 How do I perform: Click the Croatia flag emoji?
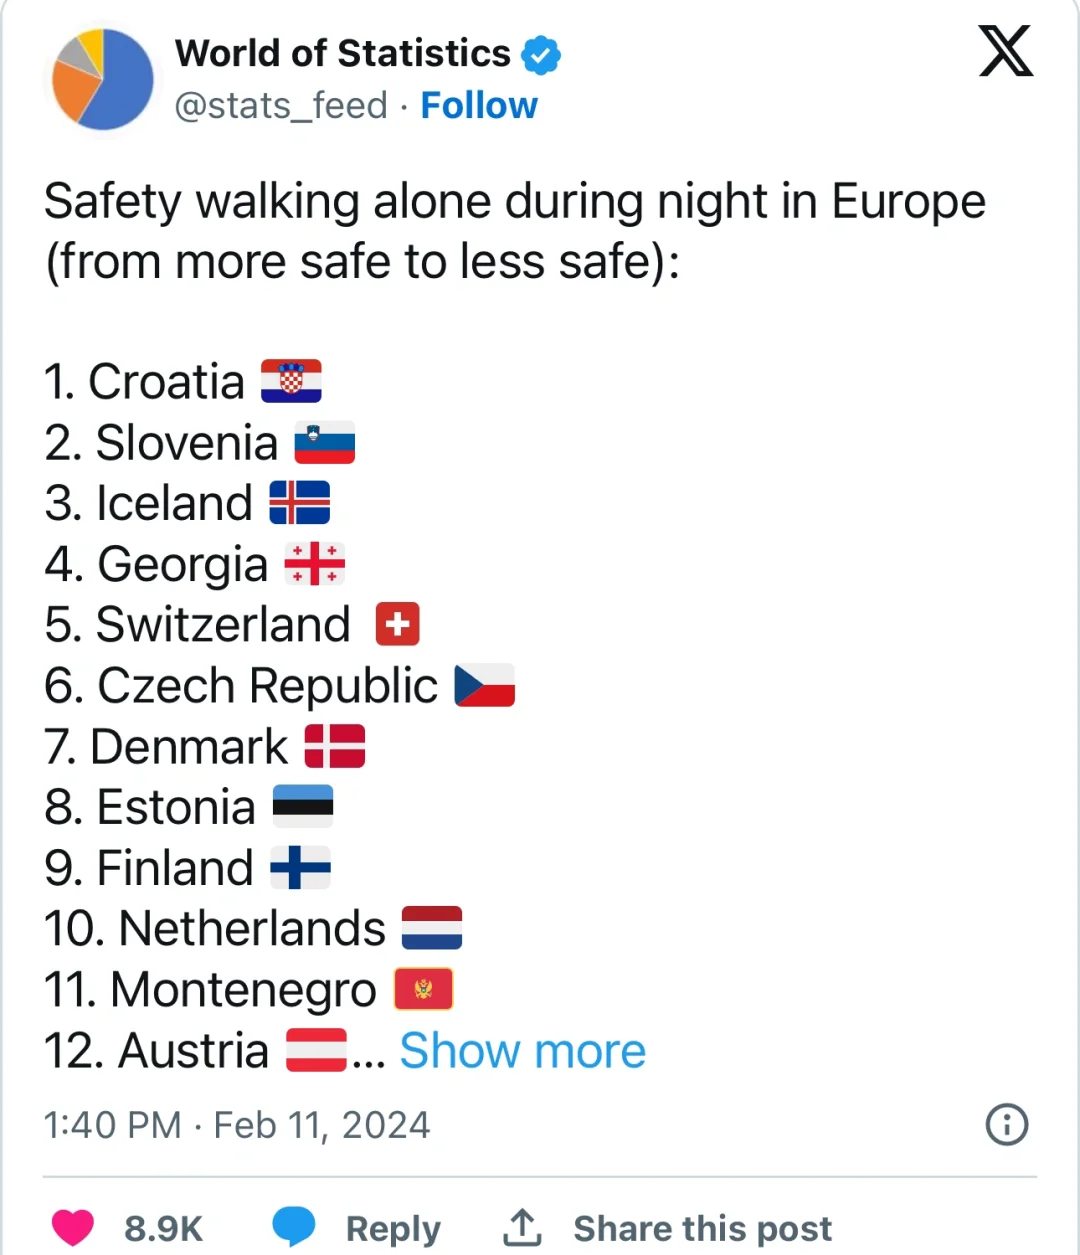[291, 381]
